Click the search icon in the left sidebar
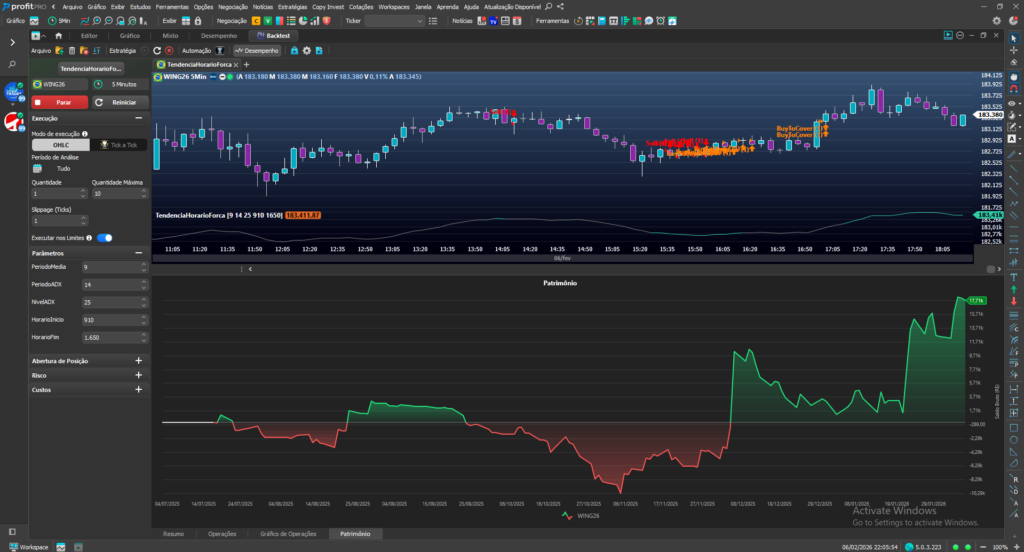The height and width of the screenshot is (552, 1024). [x=13, y=64]
